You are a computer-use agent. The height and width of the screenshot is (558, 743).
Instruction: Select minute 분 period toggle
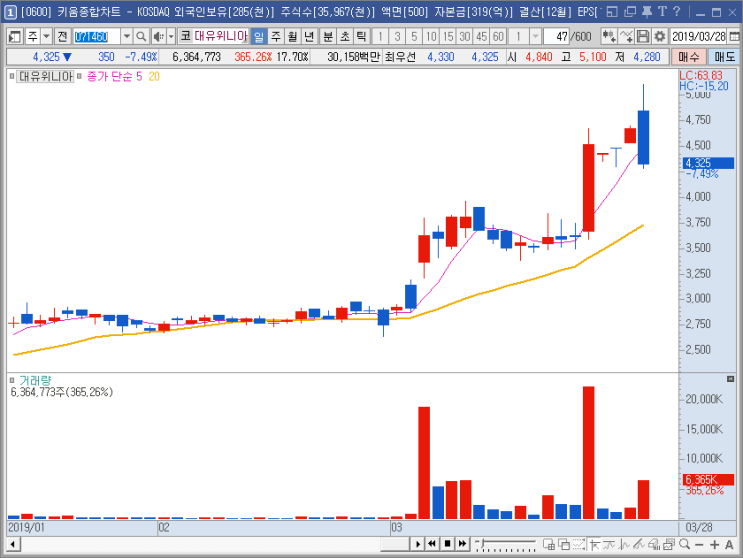[x=328, y=36]
